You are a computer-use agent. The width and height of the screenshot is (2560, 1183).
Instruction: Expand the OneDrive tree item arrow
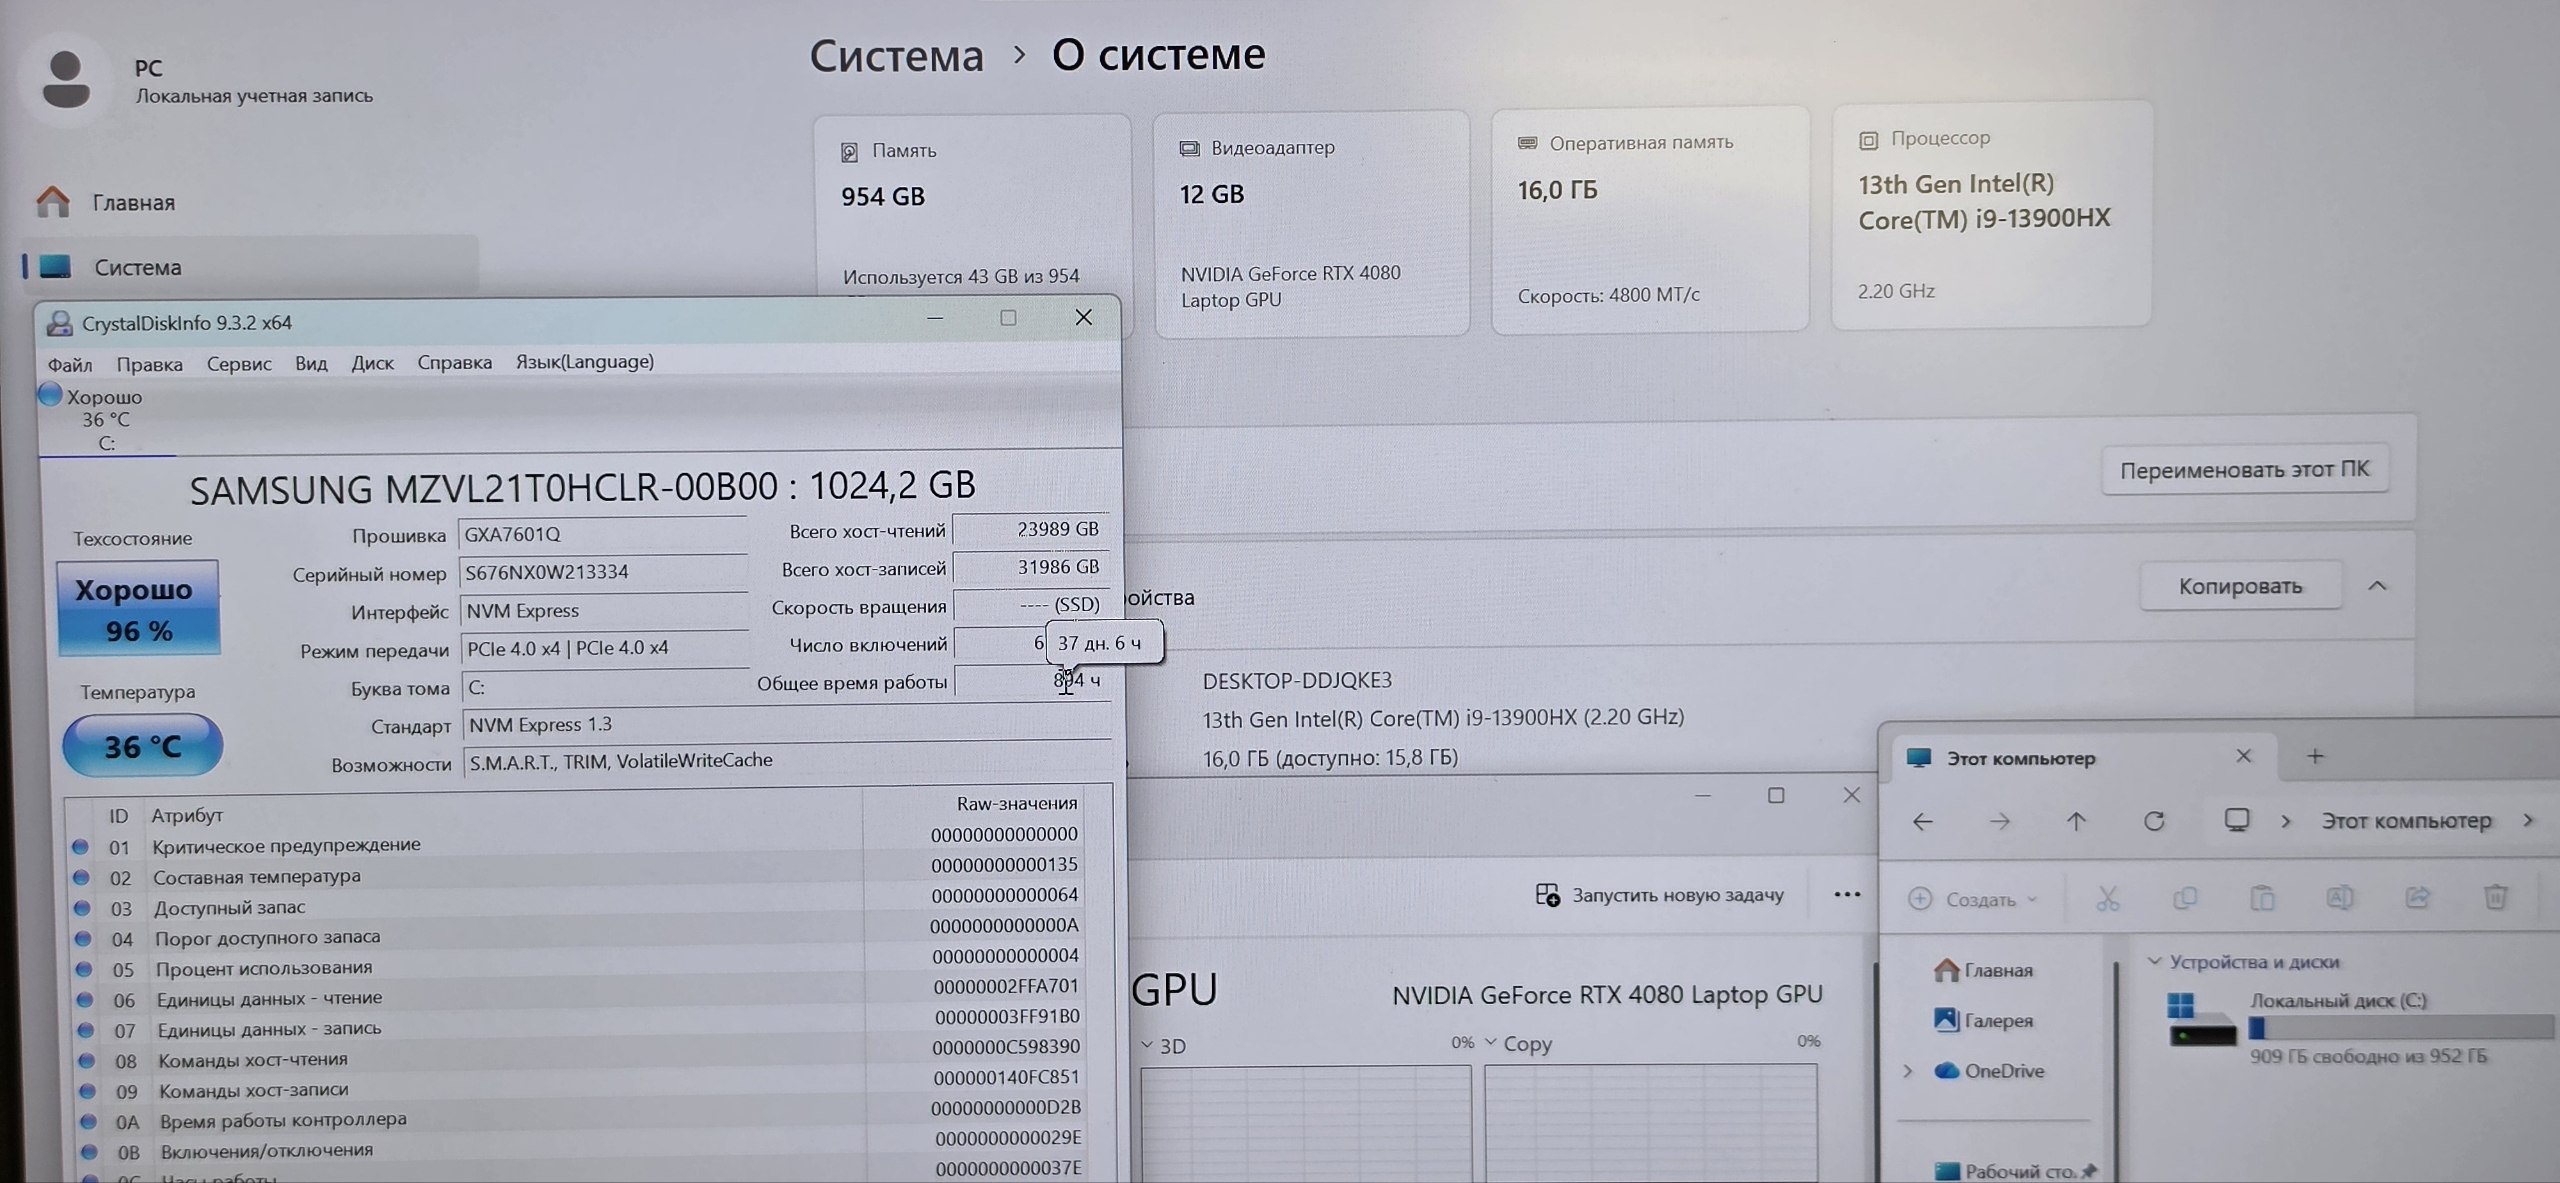click(x=1908, y=1071)
